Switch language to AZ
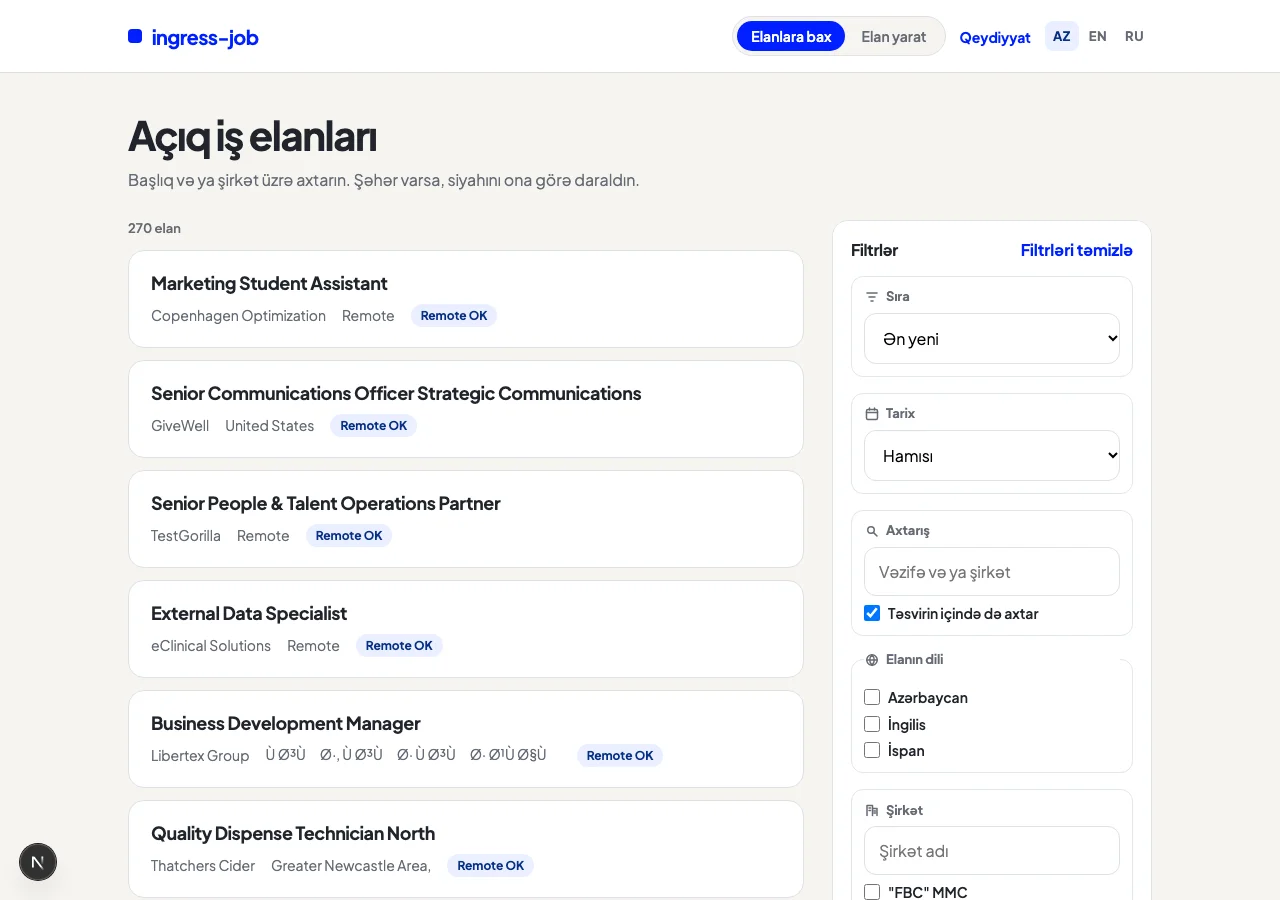 point(1062,37)
